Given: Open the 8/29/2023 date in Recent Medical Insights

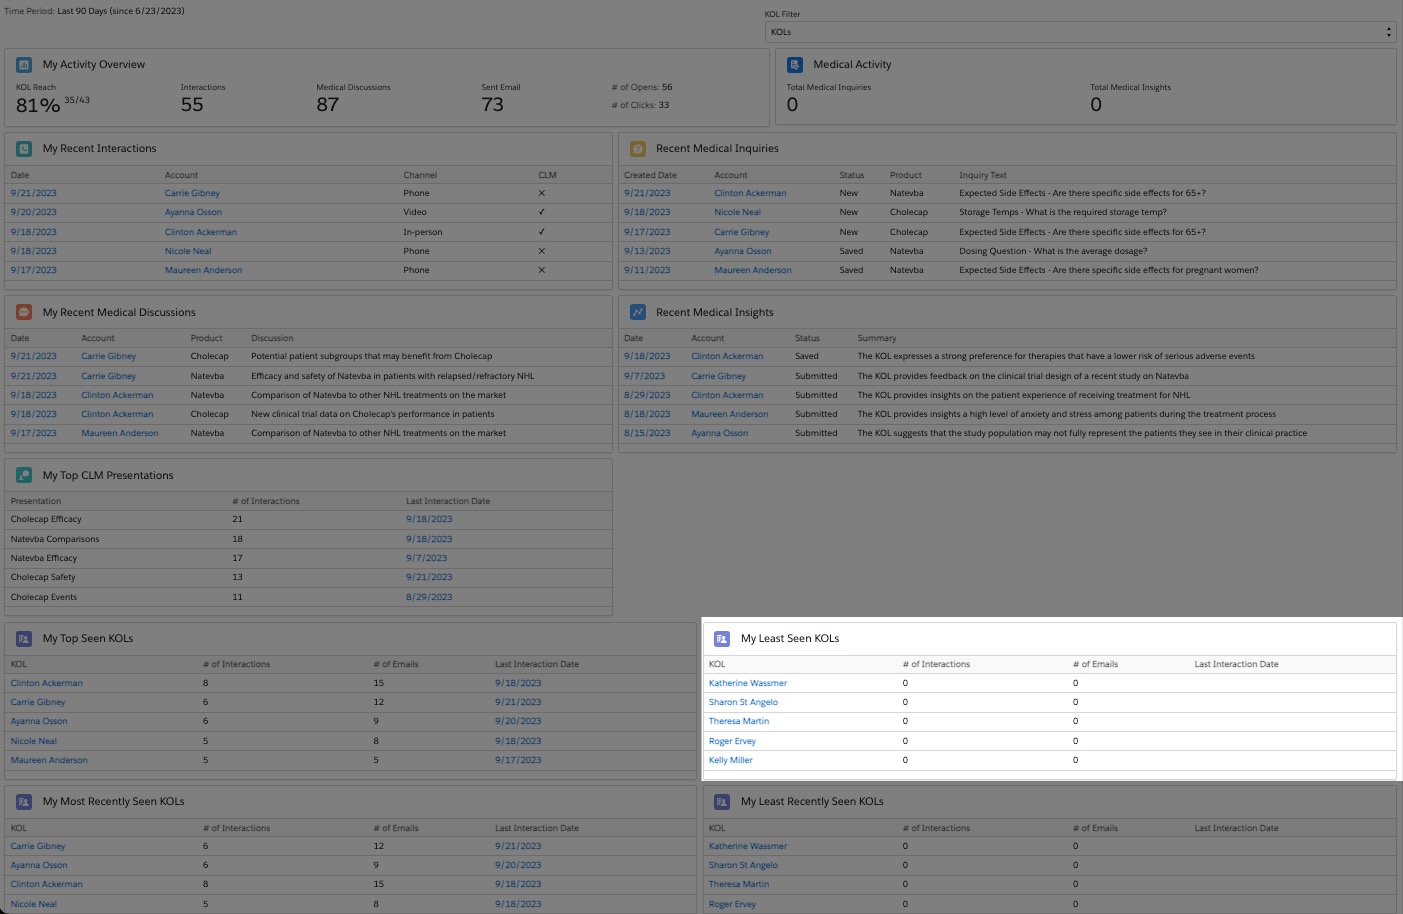Looking at the screenshot, I should (x=647, y=395).
